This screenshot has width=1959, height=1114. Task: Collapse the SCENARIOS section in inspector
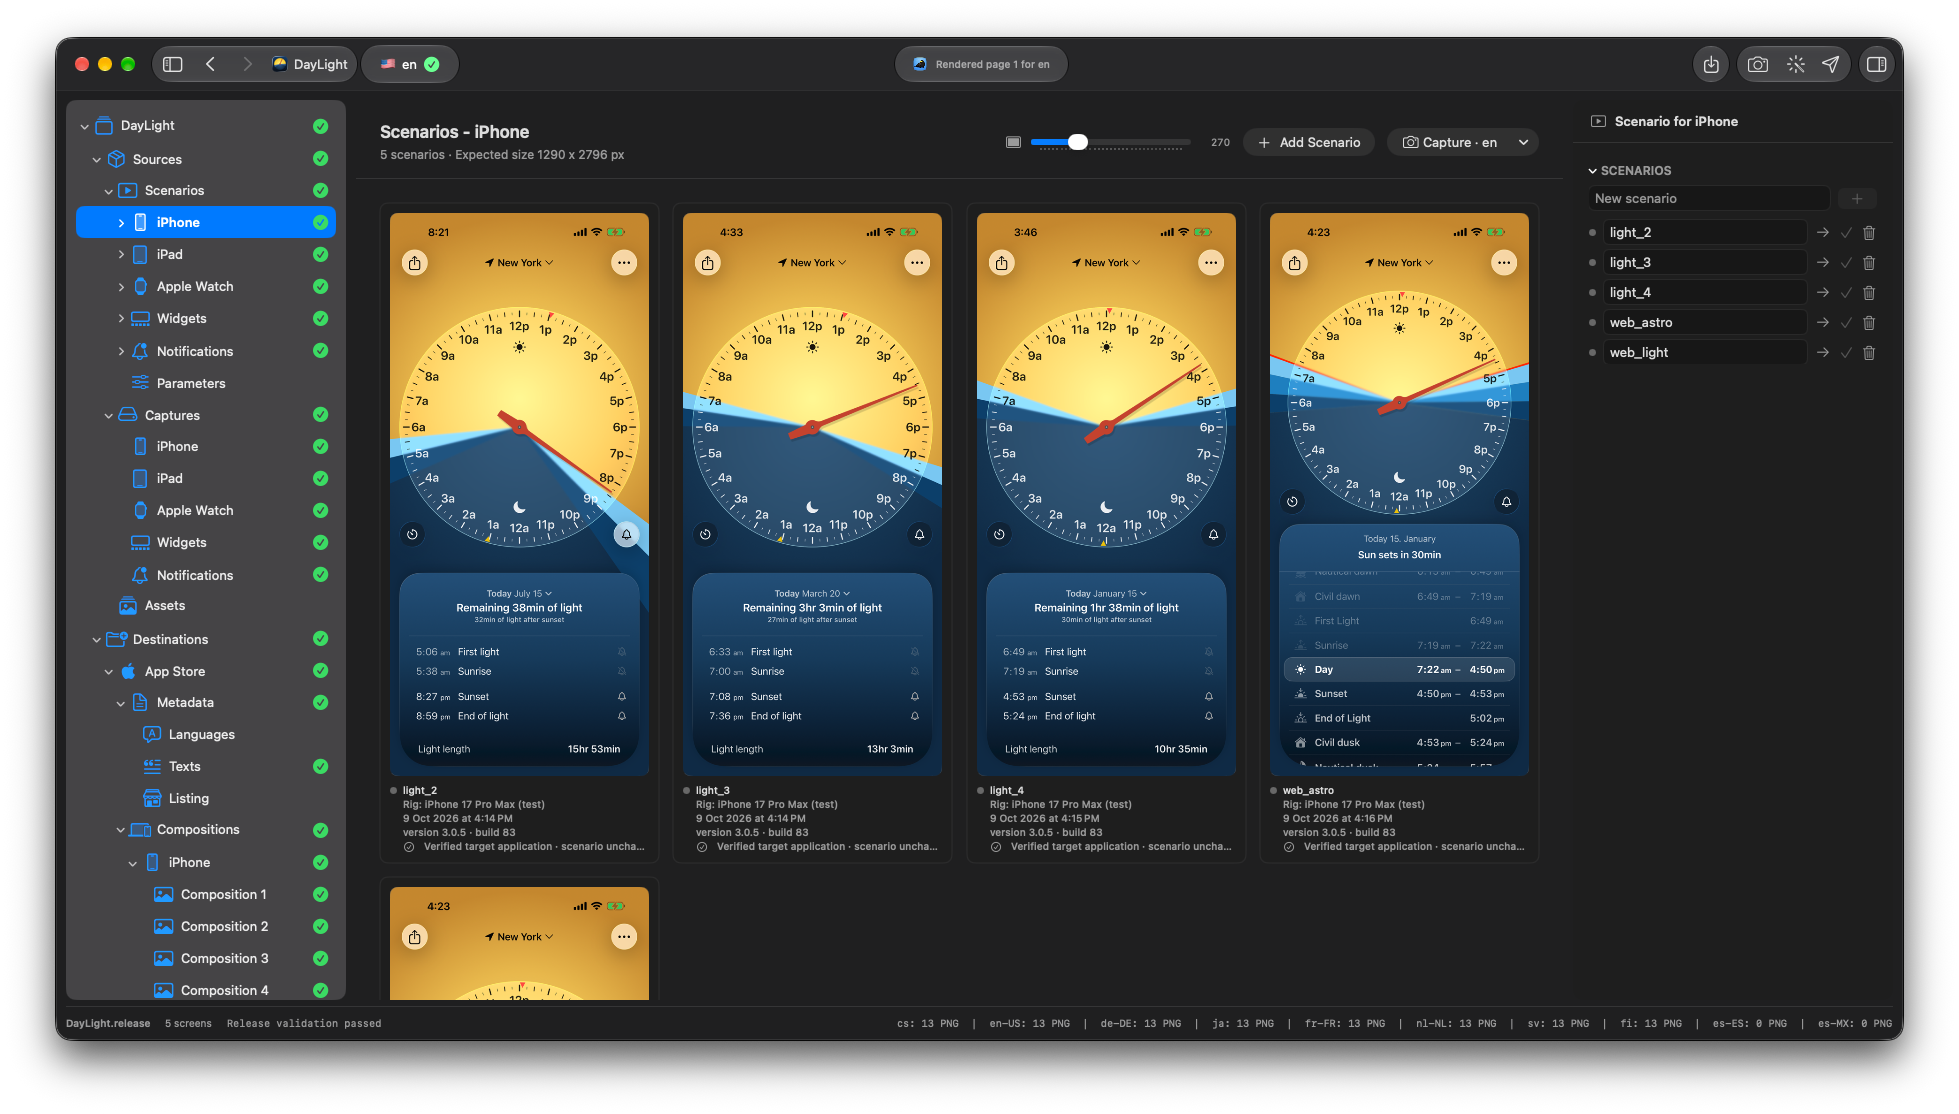point(1593,171)
